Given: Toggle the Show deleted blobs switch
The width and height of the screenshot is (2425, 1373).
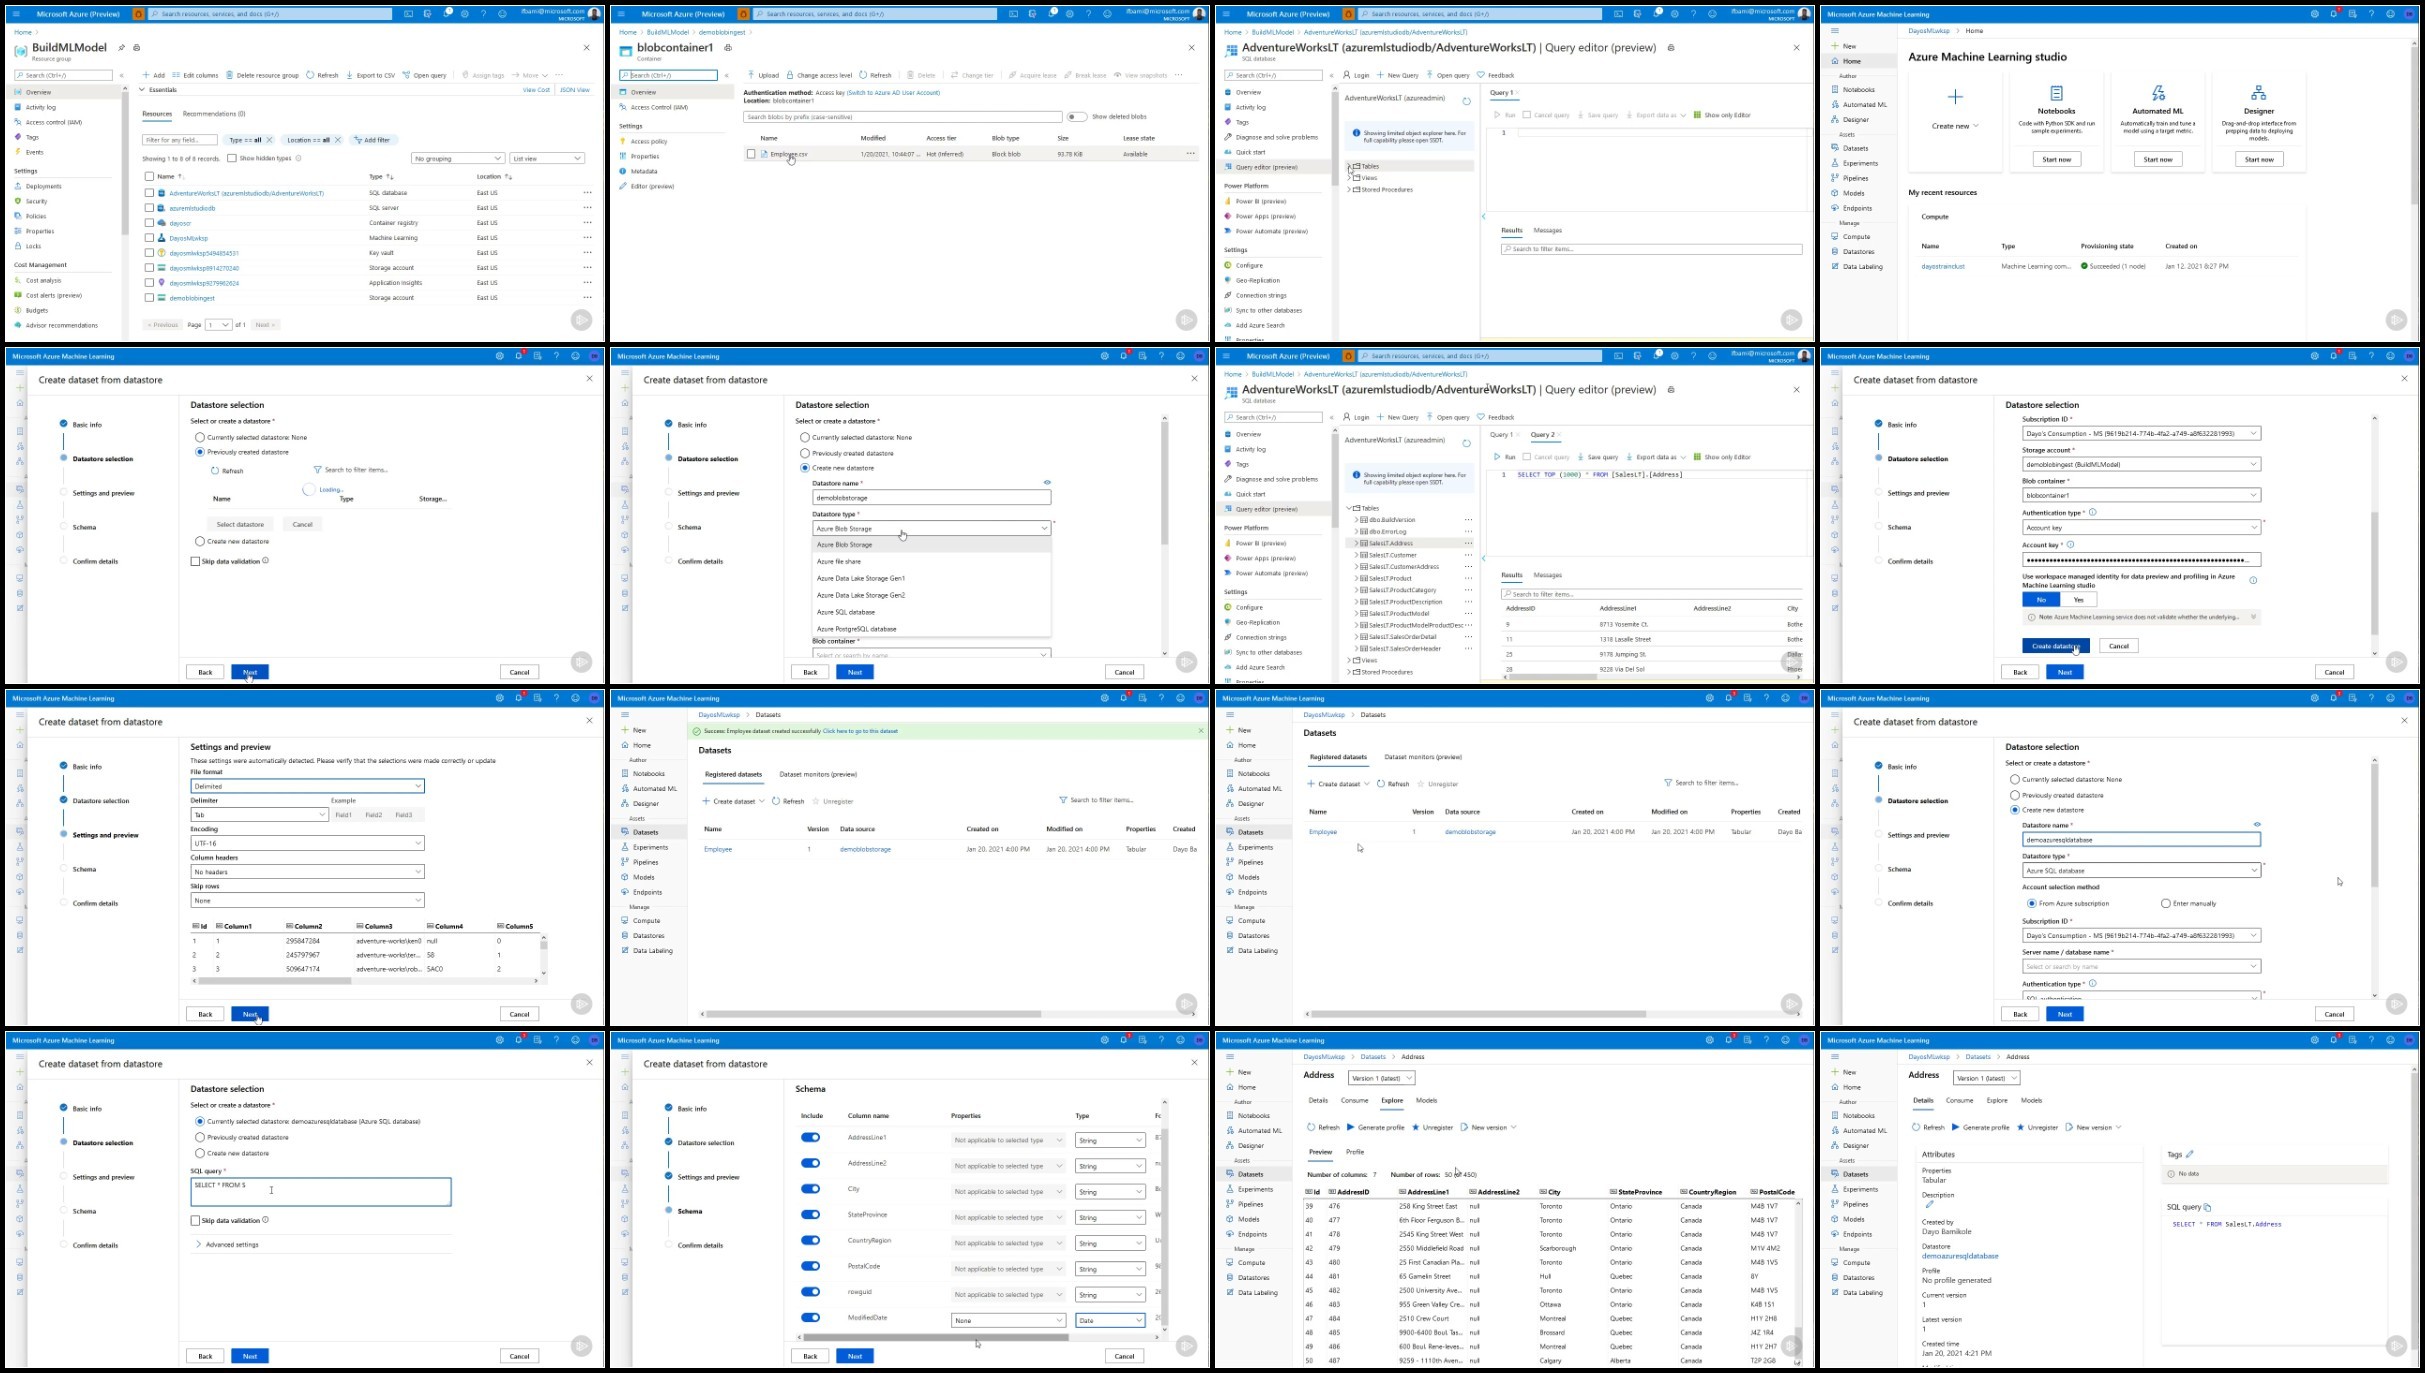Looking at the screenshot, I should (1076, 117).
